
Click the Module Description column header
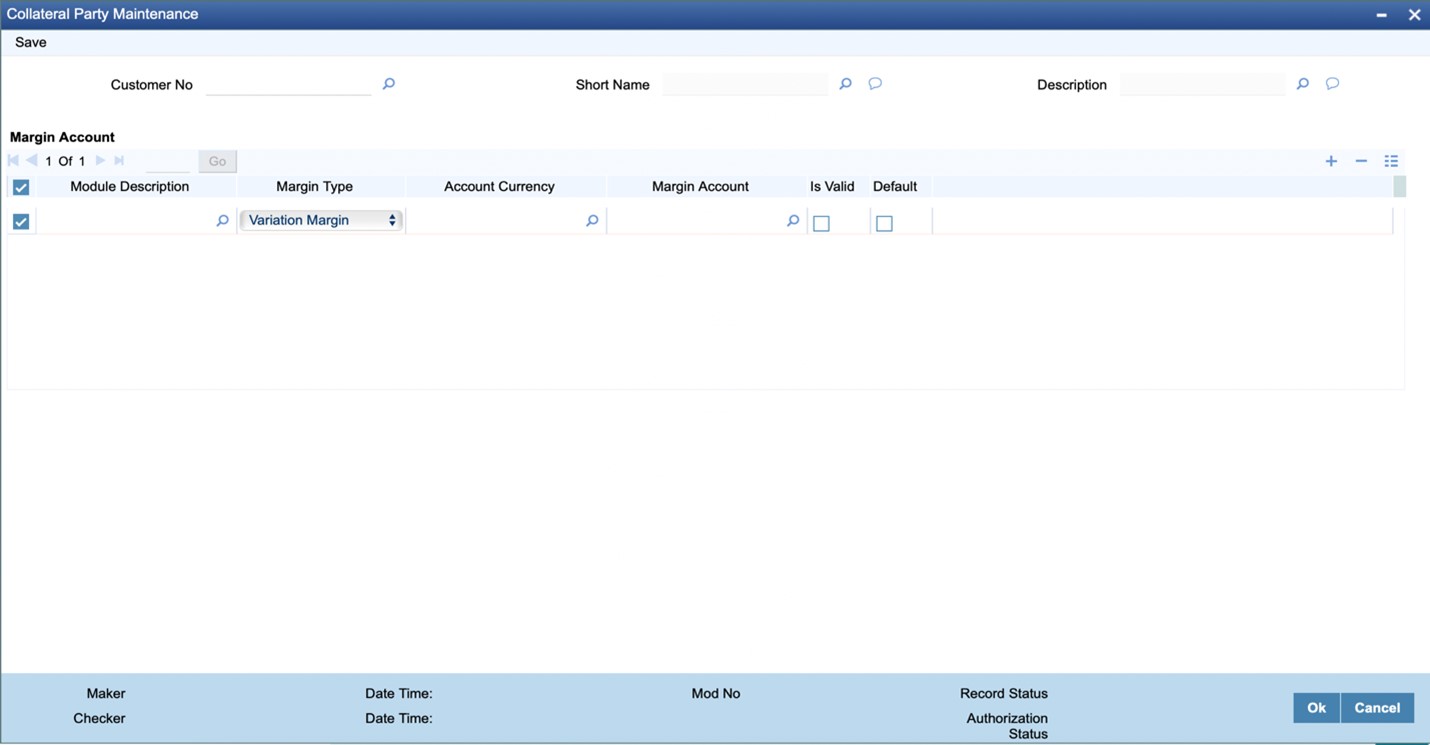pos(130,187)
